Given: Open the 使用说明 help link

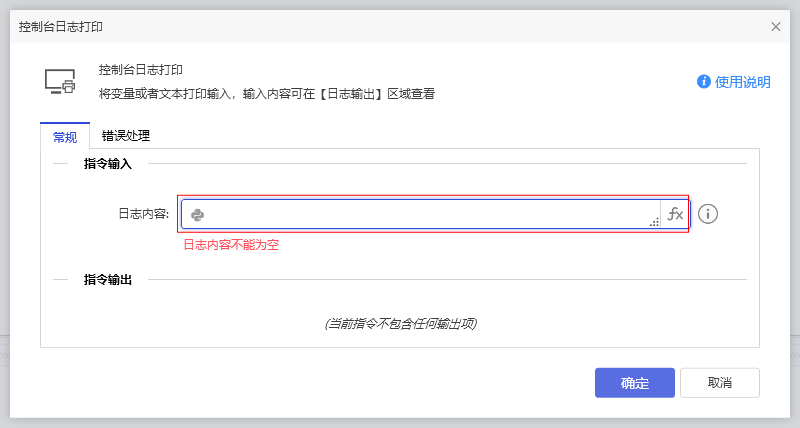Looking at the screenshot, I should point(742,82).
